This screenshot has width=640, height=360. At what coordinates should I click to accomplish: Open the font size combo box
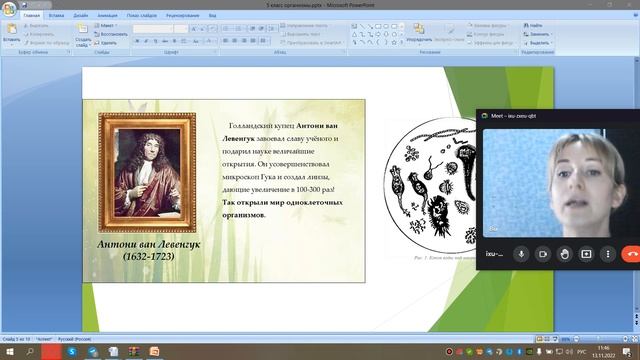tap(180, 29)
